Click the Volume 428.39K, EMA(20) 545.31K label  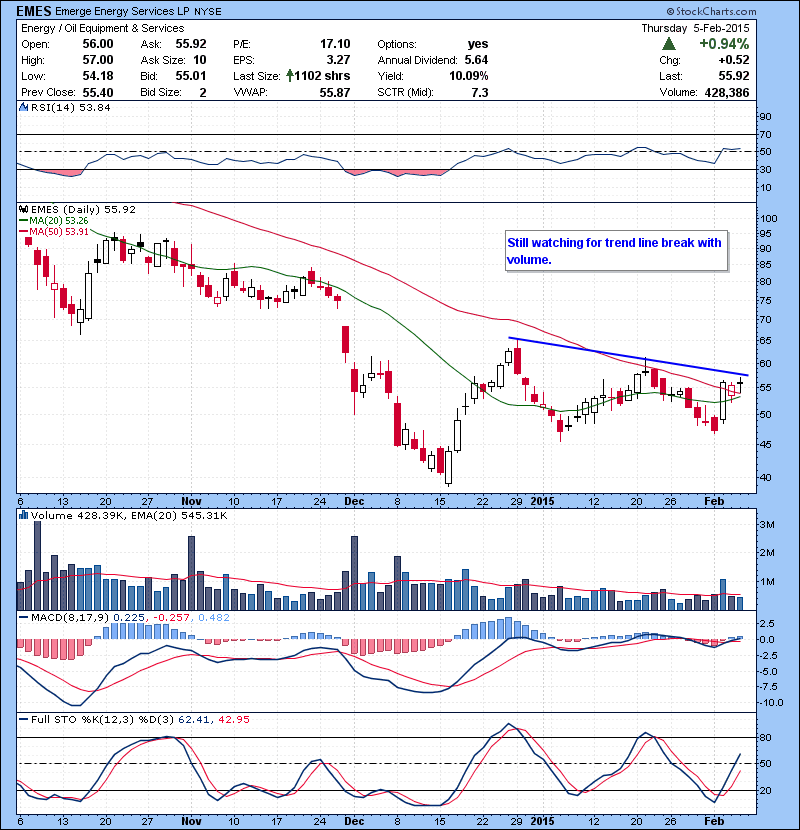129,515
